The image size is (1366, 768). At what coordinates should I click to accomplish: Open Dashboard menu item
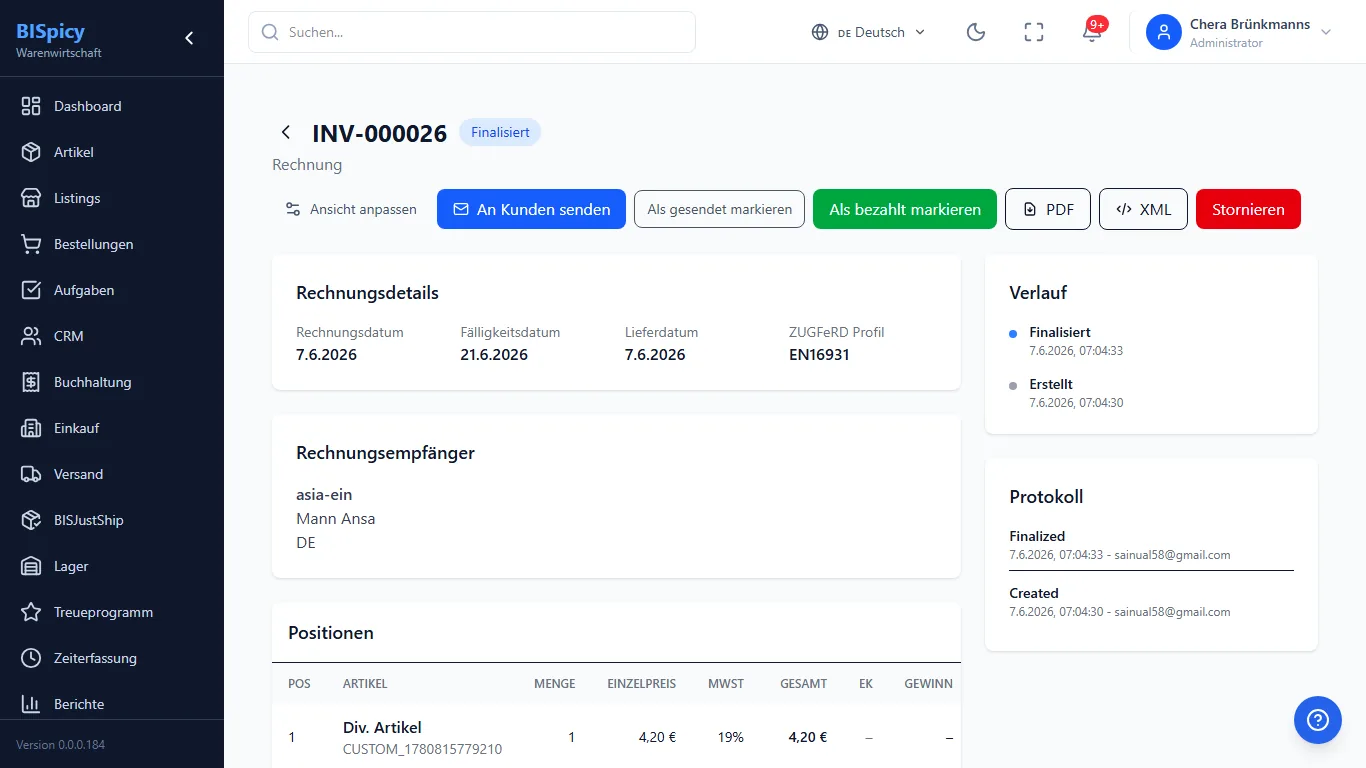click(x=112, y=106)
